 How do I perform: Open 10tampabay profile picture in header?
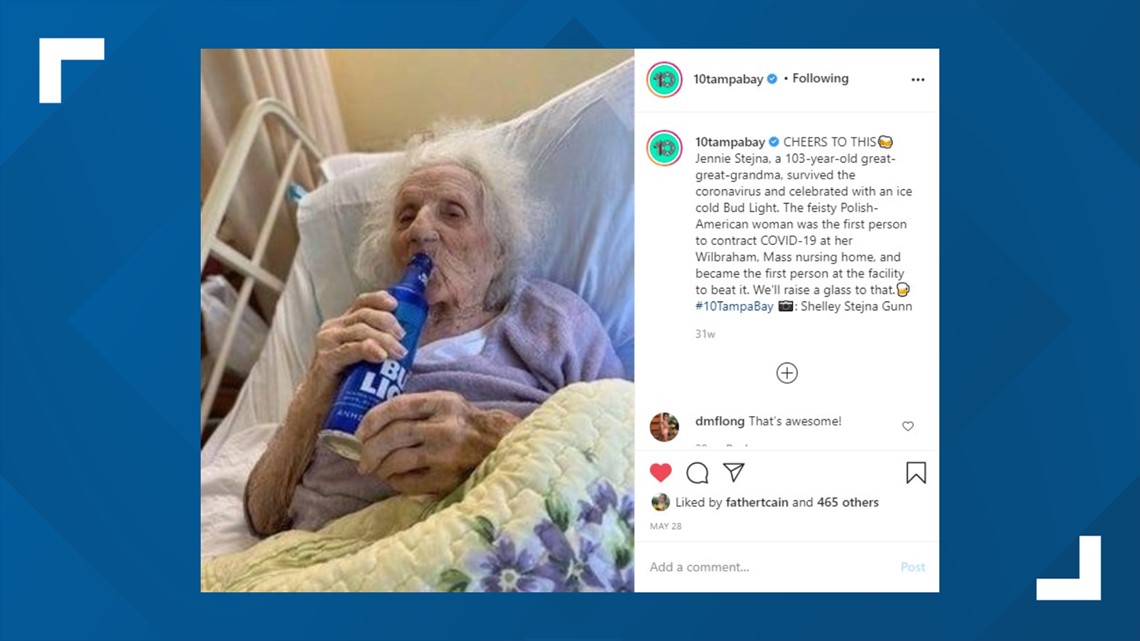664,79
